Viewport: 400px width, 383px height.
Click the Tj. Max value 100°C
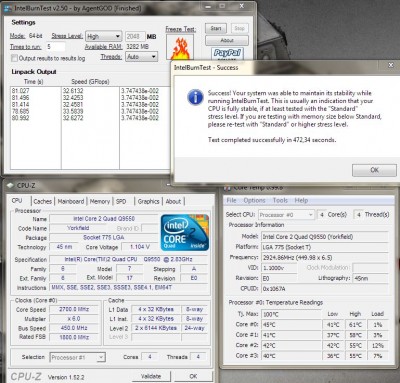291,314
